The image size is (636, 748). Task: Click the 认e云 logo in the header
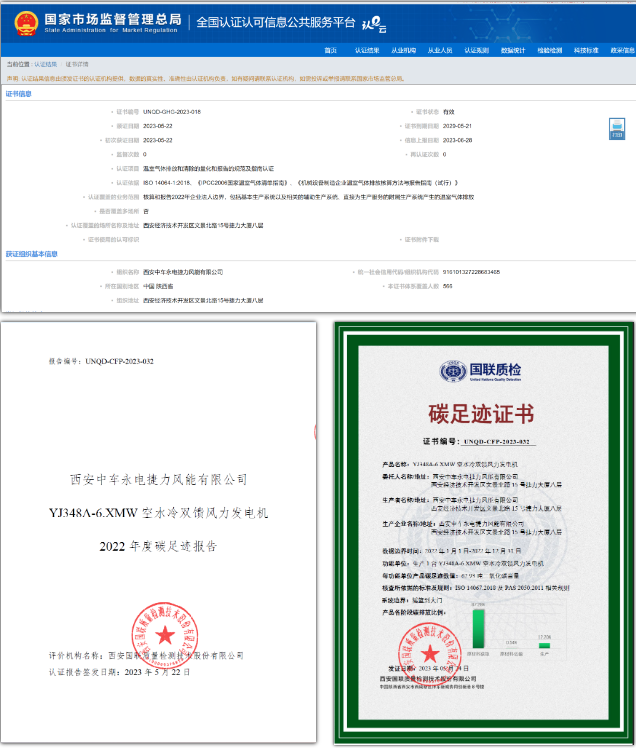[374, 24]
